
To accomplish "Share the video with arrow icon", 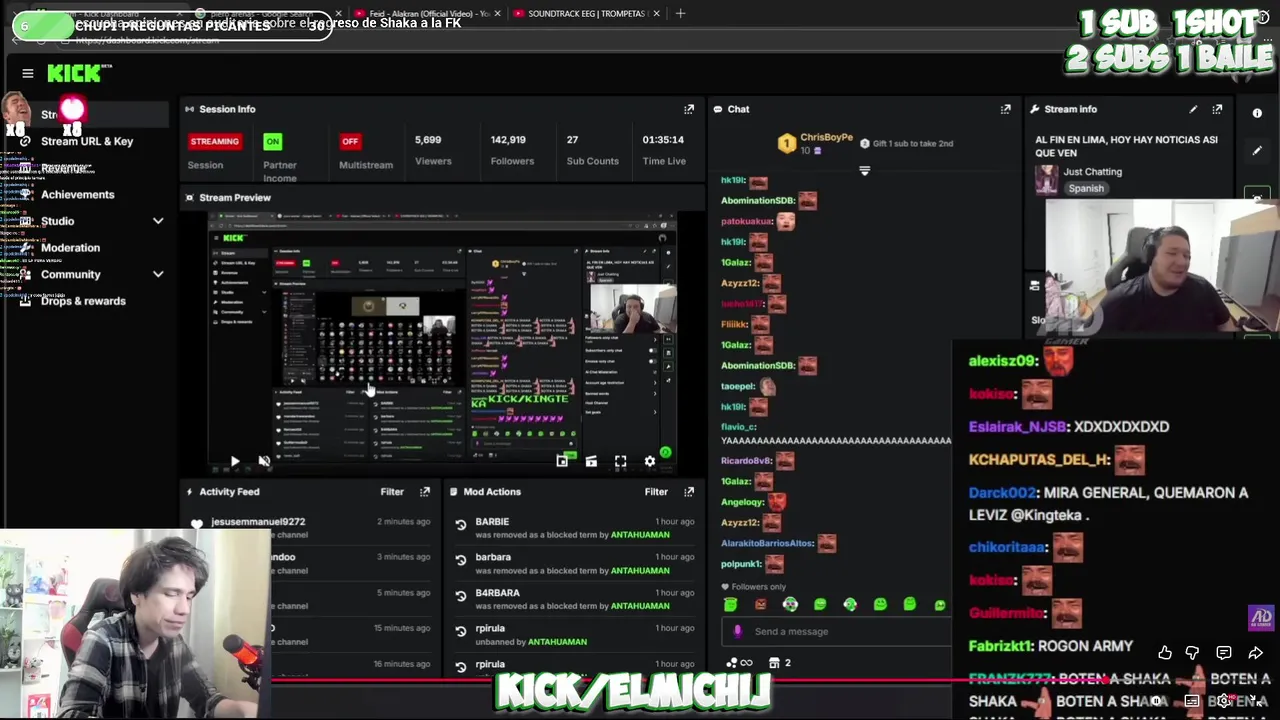I will pos(1255,653).
